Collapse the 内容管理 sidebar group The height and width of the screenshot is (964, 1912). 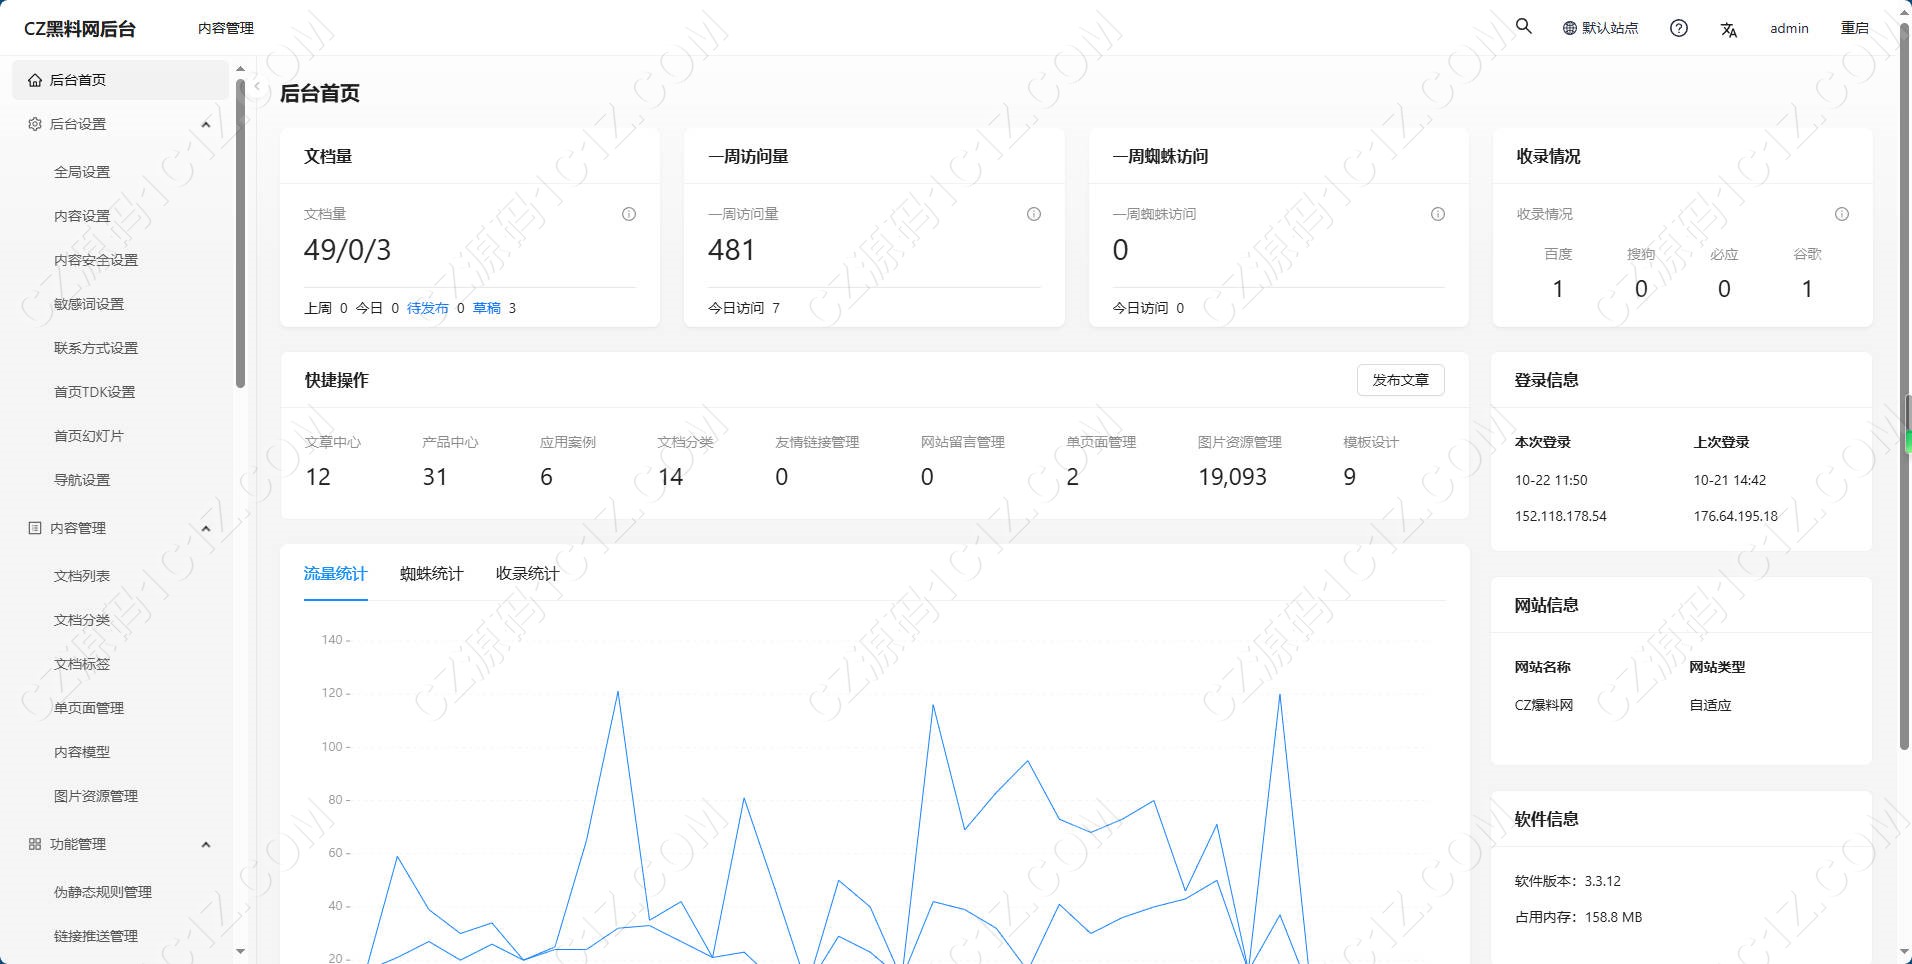(206, 528)
